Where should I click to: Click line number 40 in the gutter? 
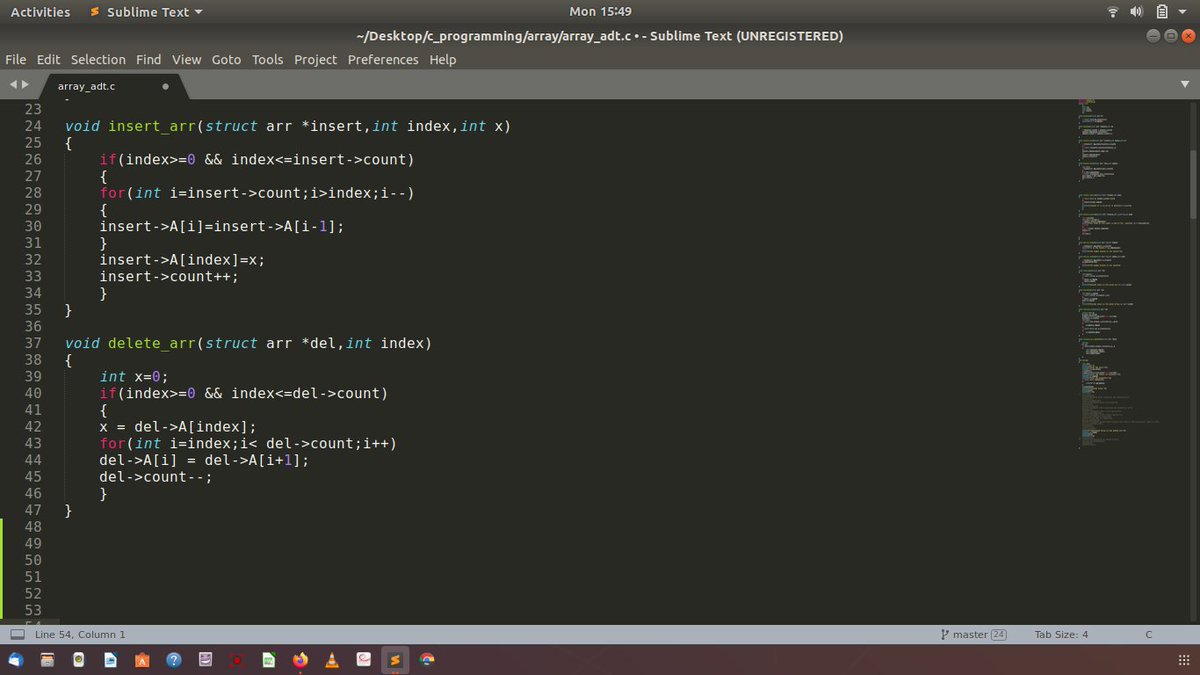[x=32, y=393]
